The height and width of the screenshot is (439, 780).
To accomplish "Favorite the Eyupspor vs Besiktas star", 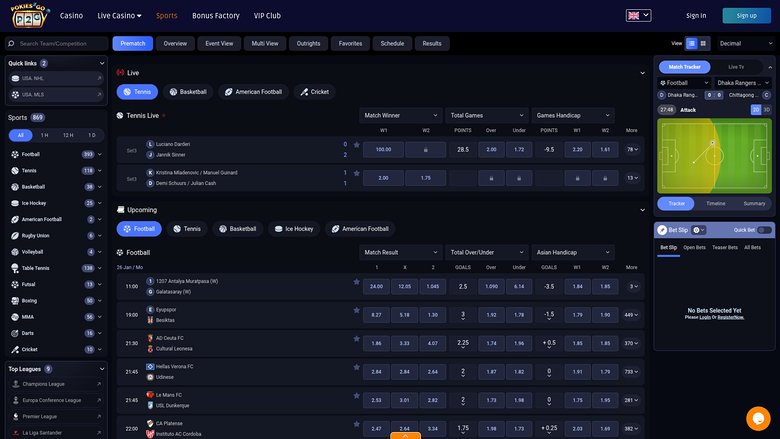I will pos(357,310).
